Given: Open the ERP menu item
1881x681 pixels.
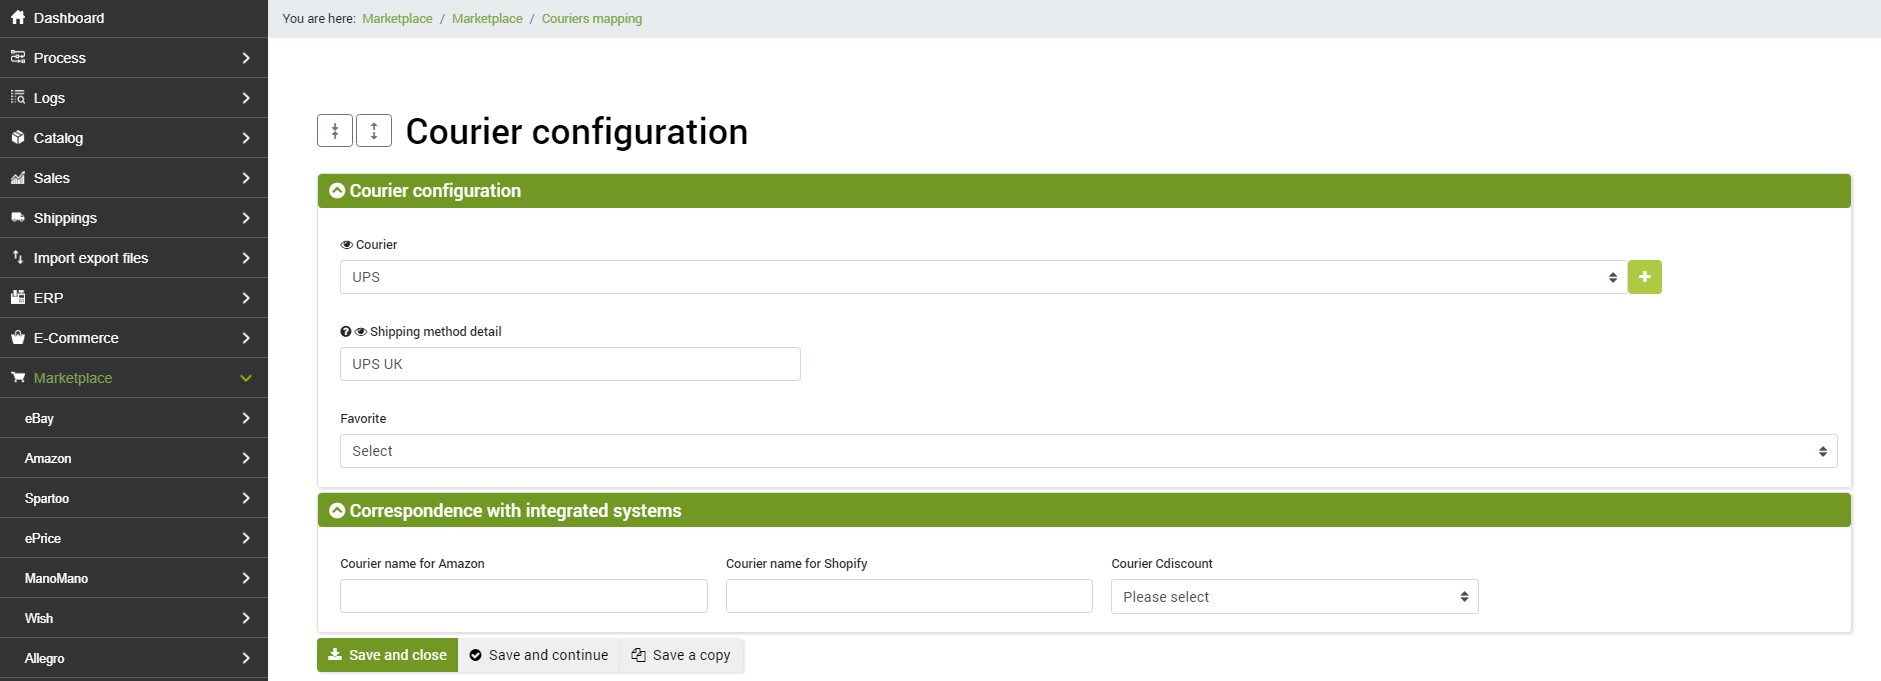Looking at the screenshot, I should coord(134,298).
